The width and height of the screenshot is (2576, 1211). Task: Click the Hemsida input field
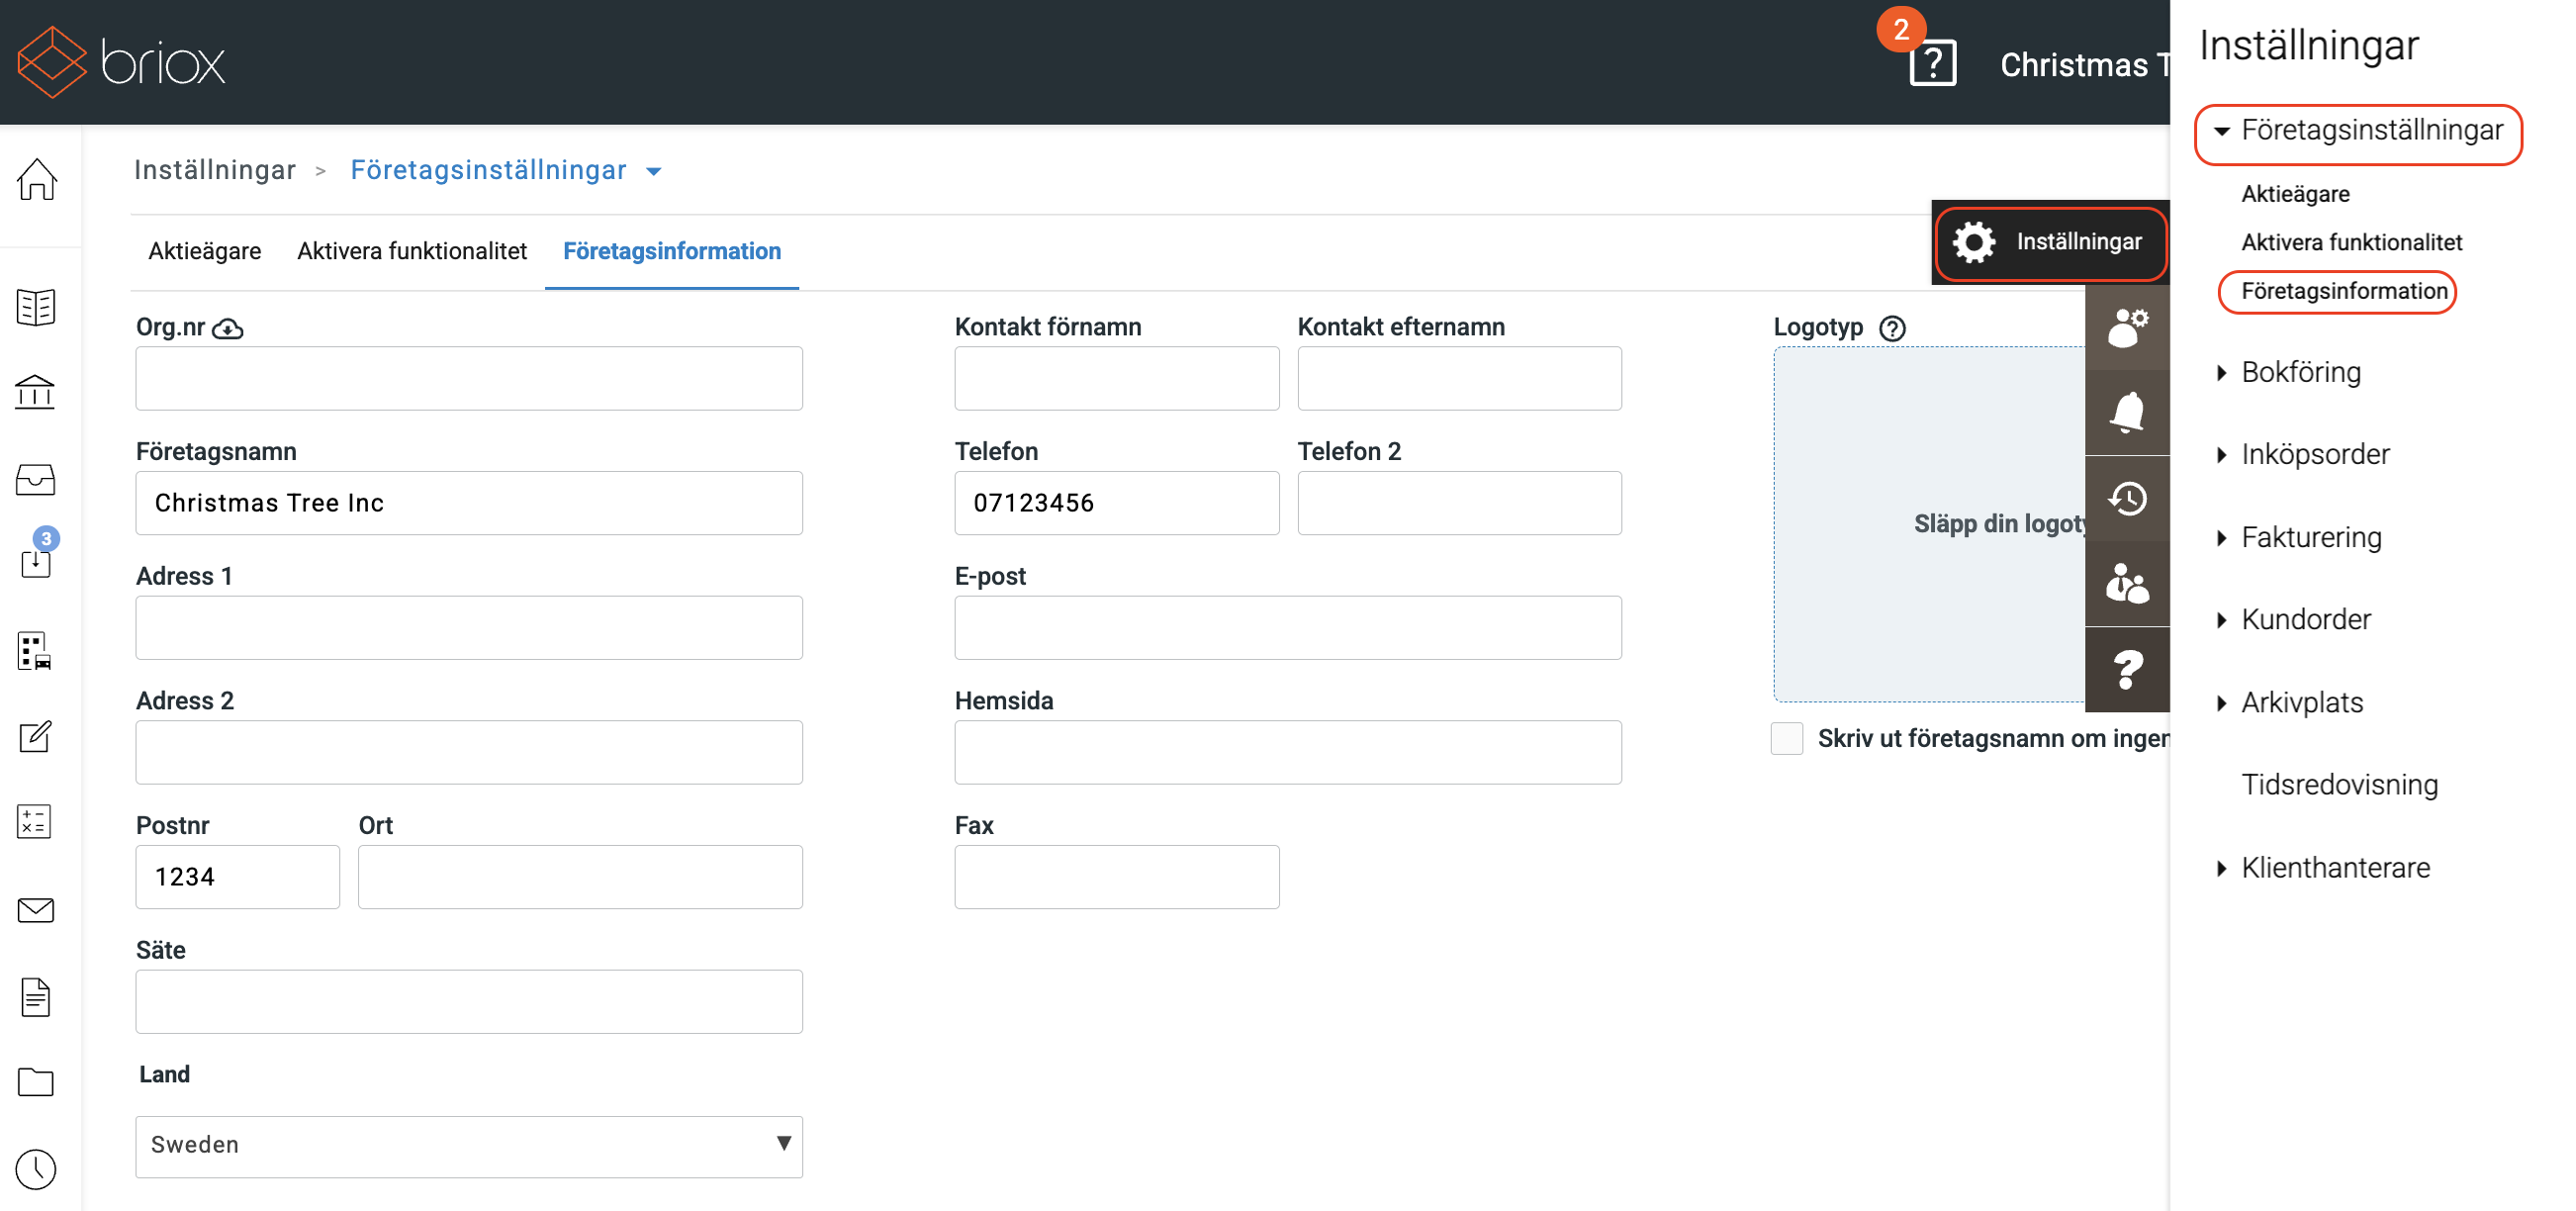coord(1288,752)
